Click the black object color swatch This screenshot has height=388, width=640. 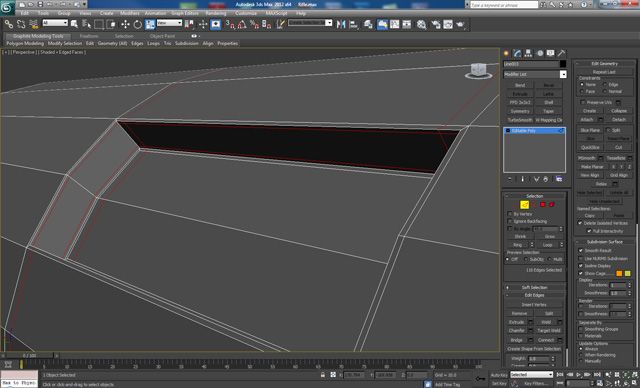[x=563, y=64]
